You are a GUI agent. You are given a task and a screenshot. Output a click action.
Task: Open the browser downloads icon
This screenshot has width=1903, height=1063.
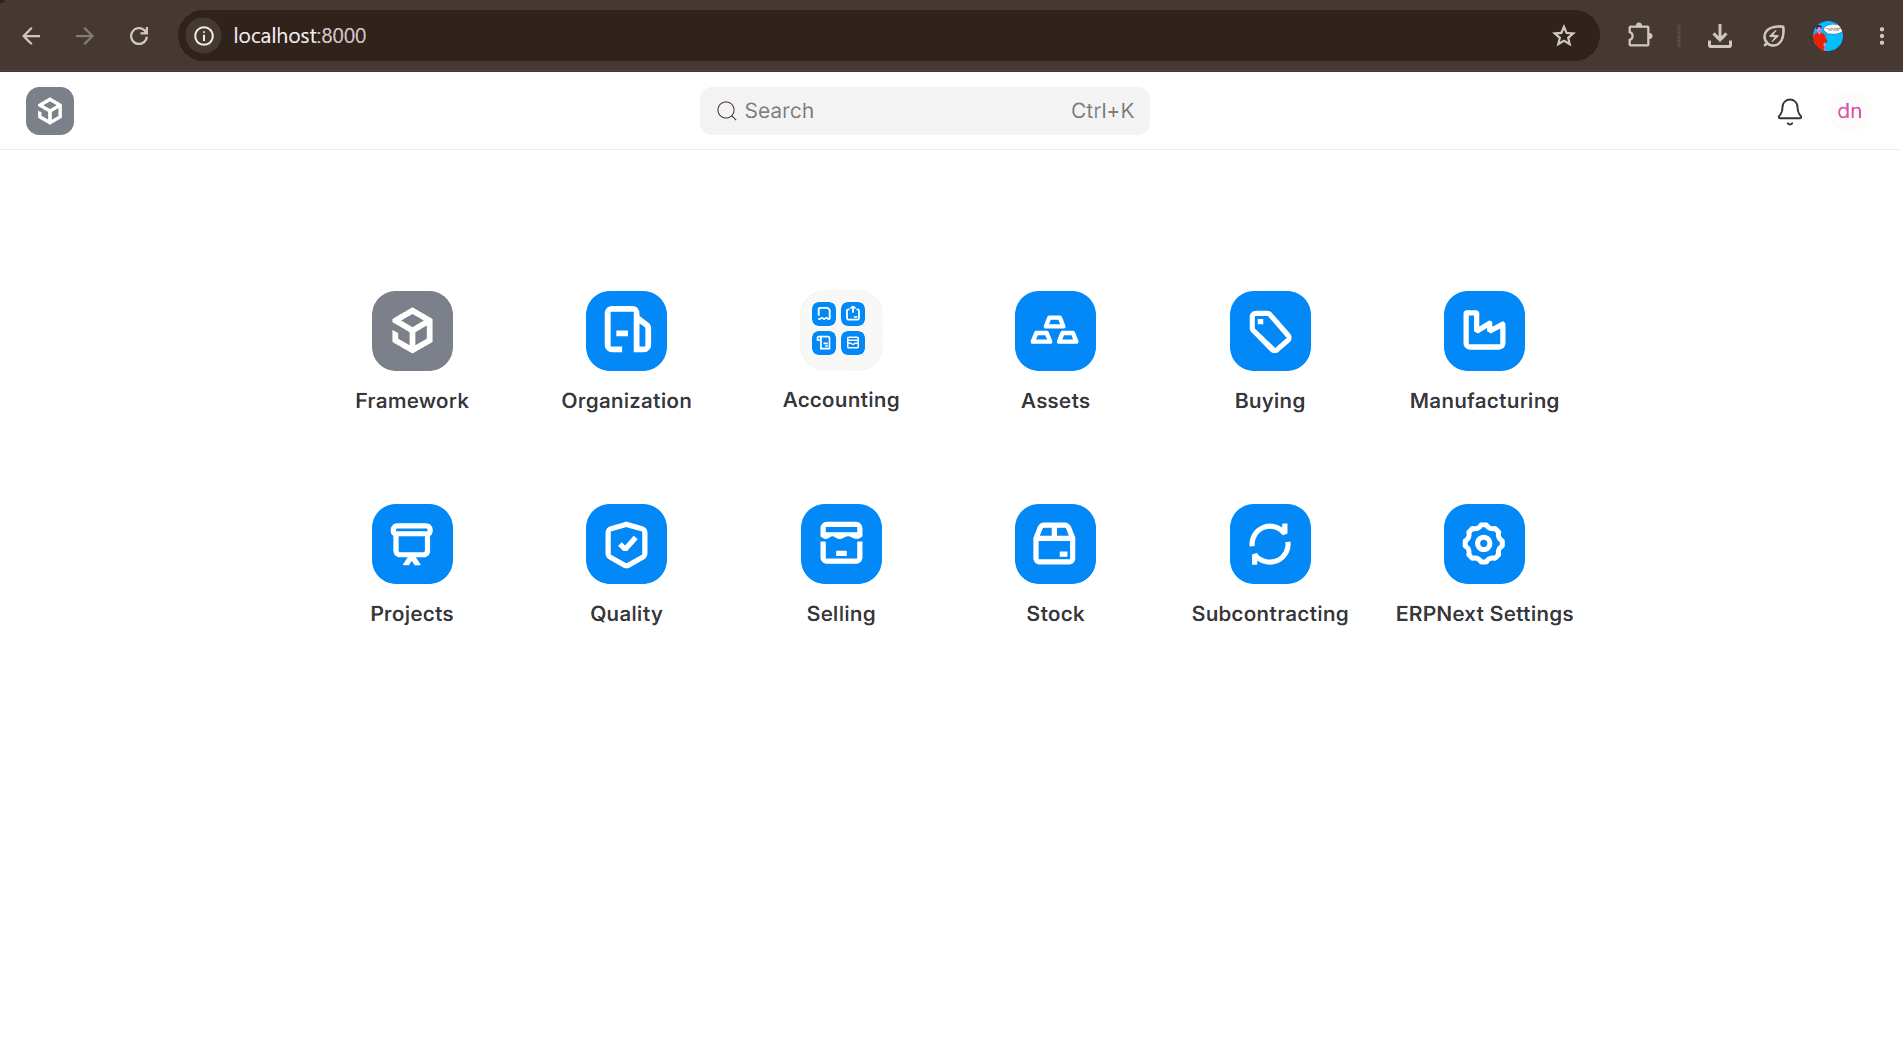coord(1720,36)
